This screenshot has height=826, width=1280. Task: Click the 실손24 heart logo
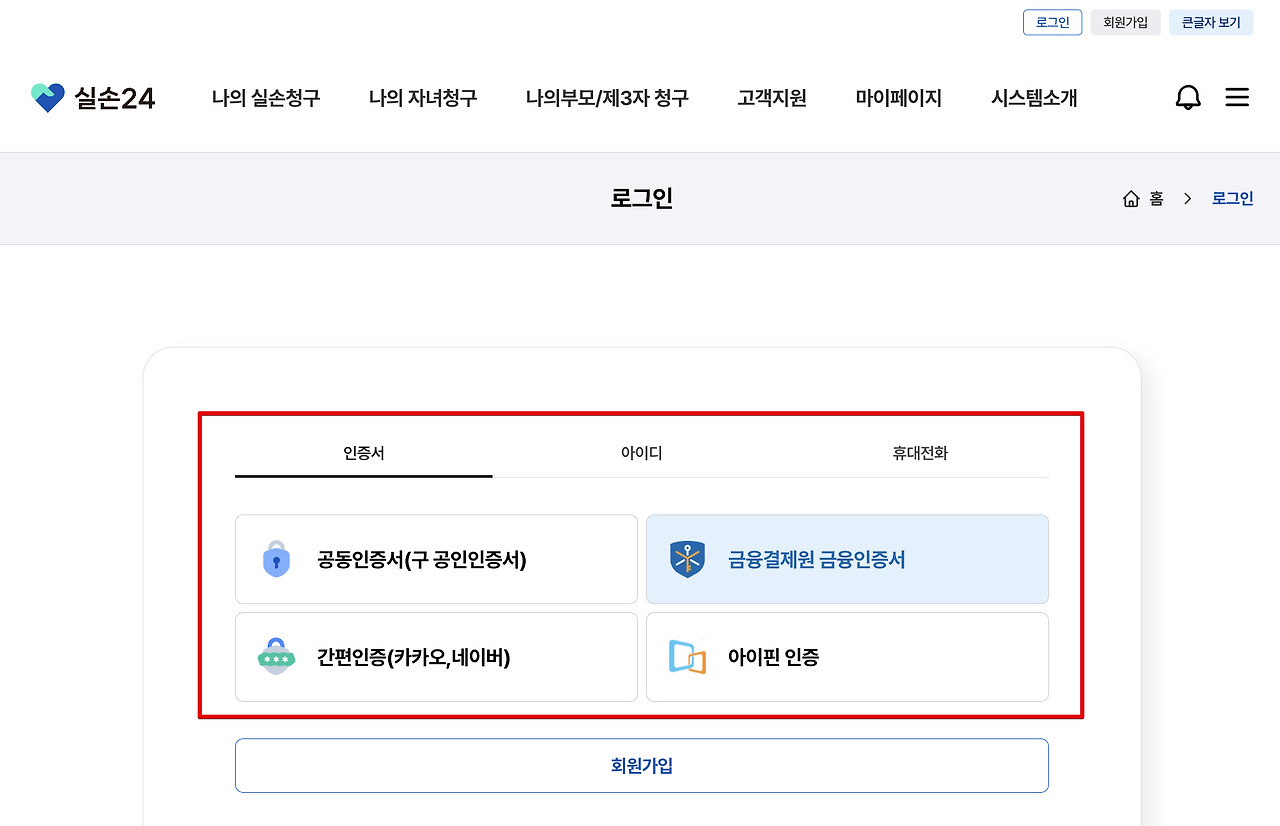[x=46, y=97]
